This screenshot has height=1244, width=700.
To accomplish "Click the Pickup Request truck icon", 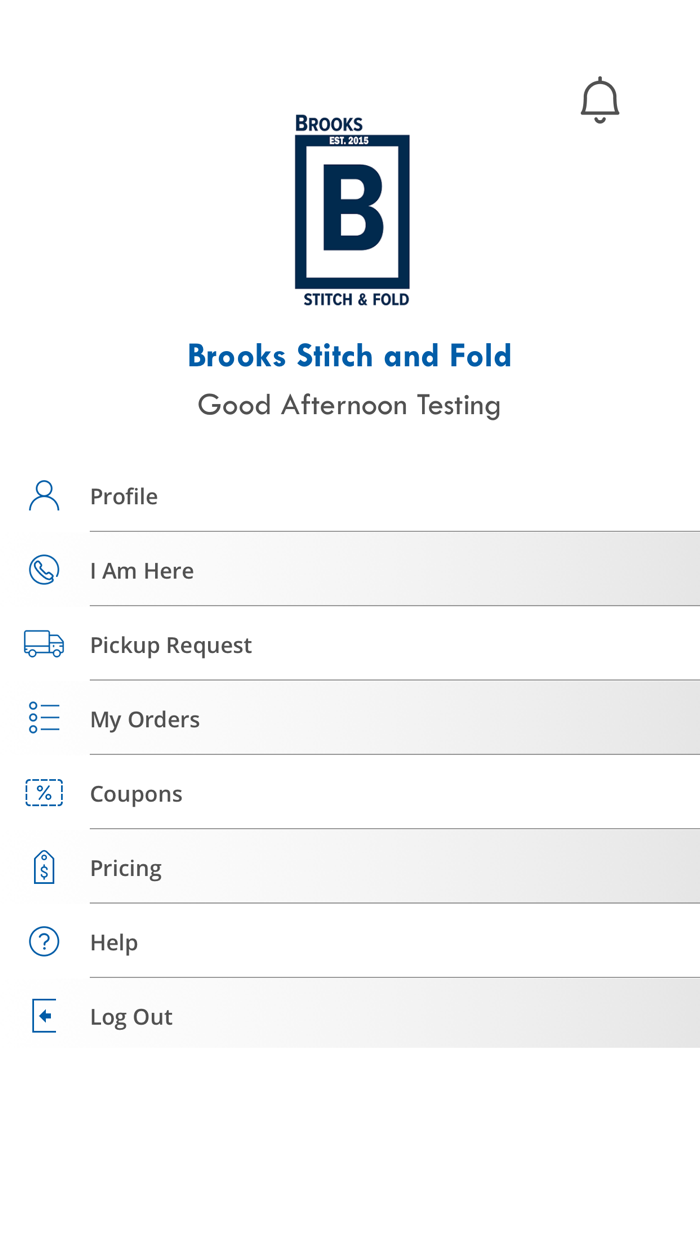I will click(44, 644).
